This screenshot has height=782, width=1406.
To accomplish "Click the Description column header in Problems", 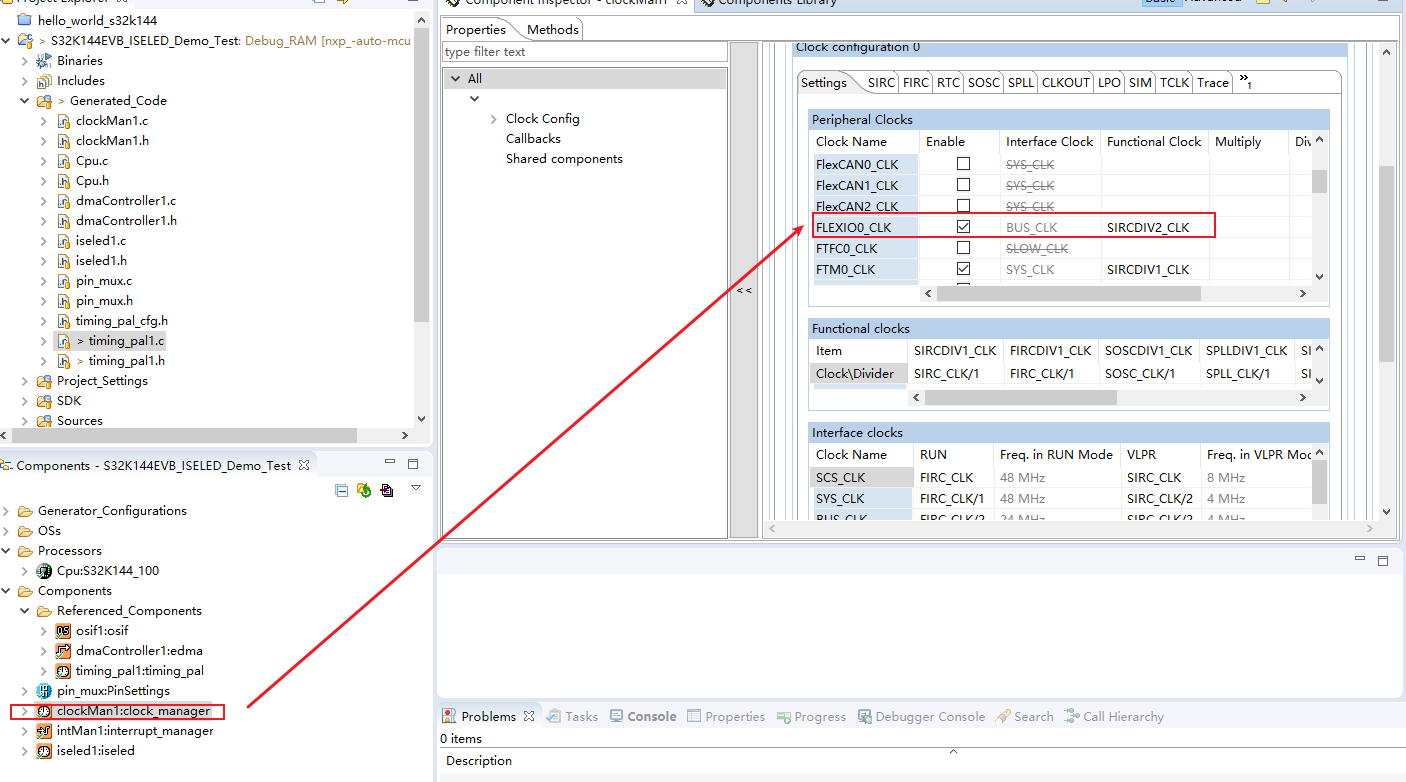I will tap(479, 761).
